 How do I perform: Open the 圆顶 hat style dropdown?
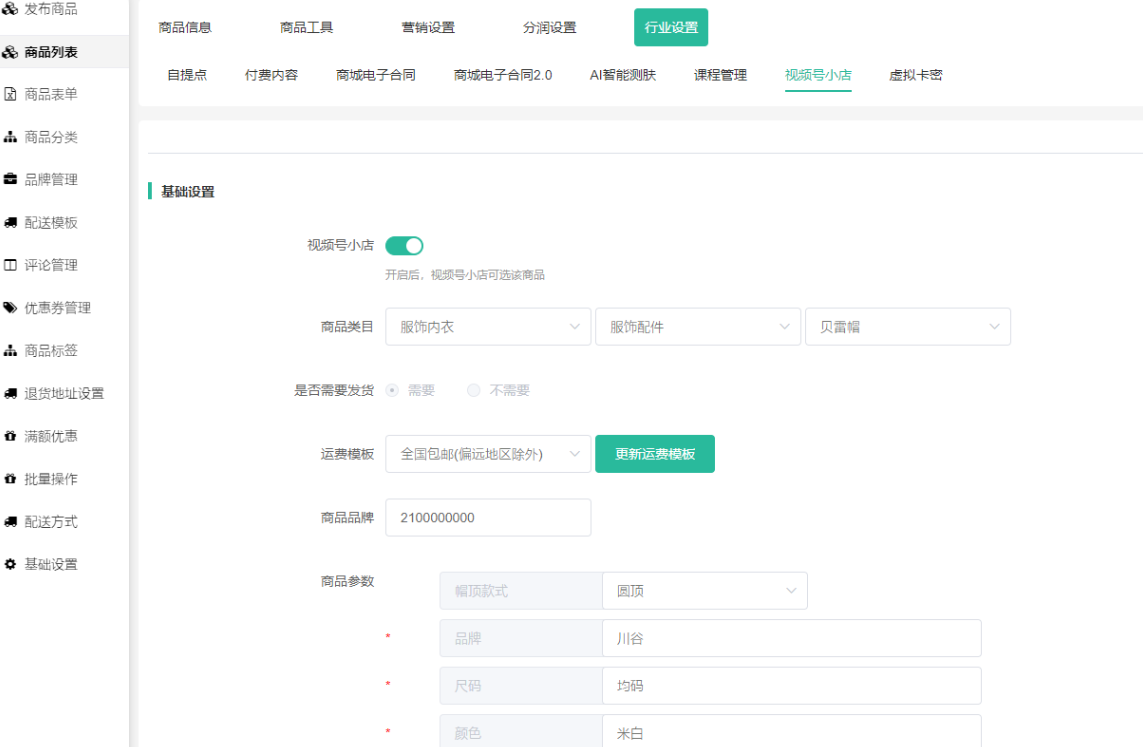point(704,591)
